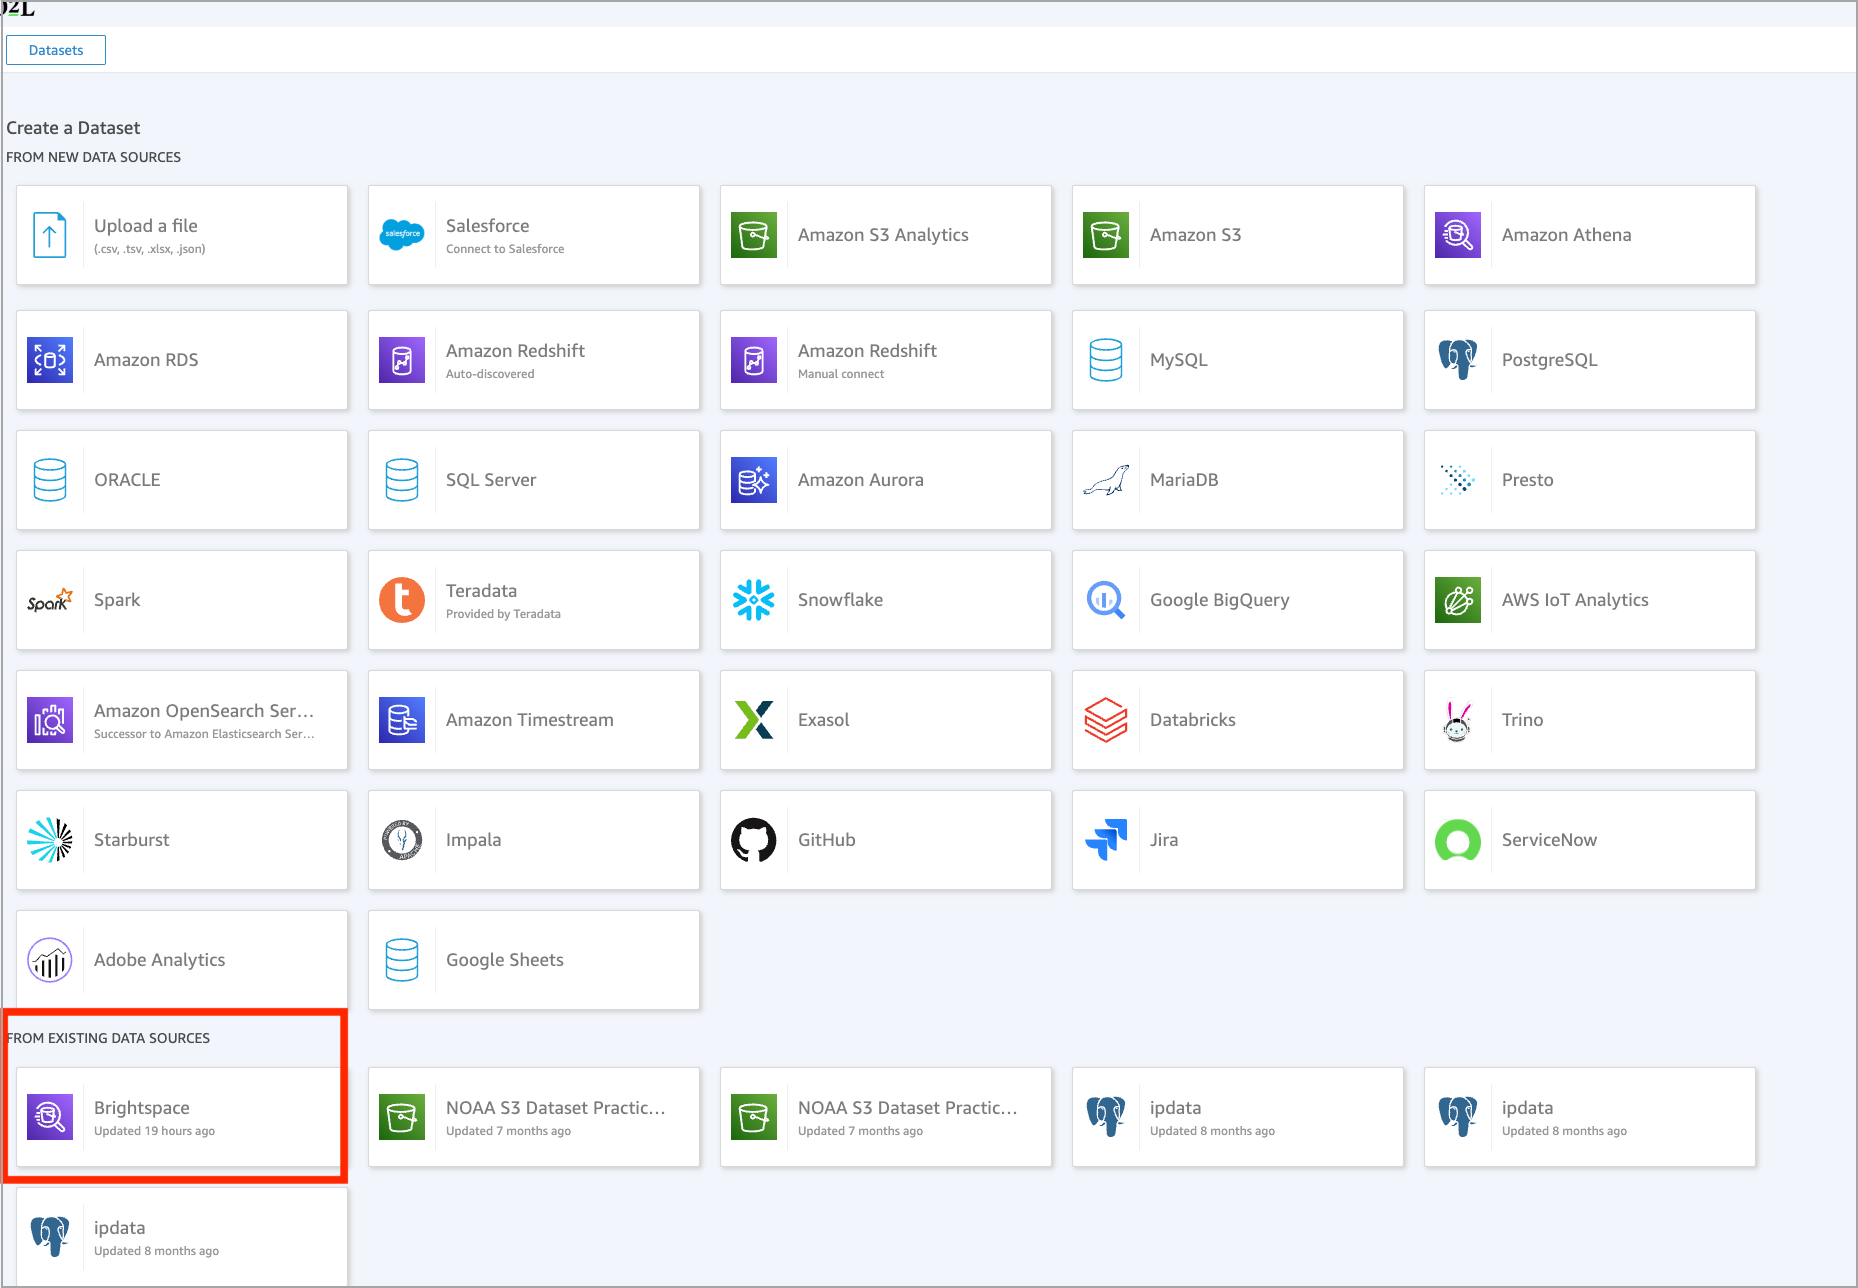Click the ServiceNow connector icon
This screenshot has height=1288, width=1858.
(x=1458, y=840)
